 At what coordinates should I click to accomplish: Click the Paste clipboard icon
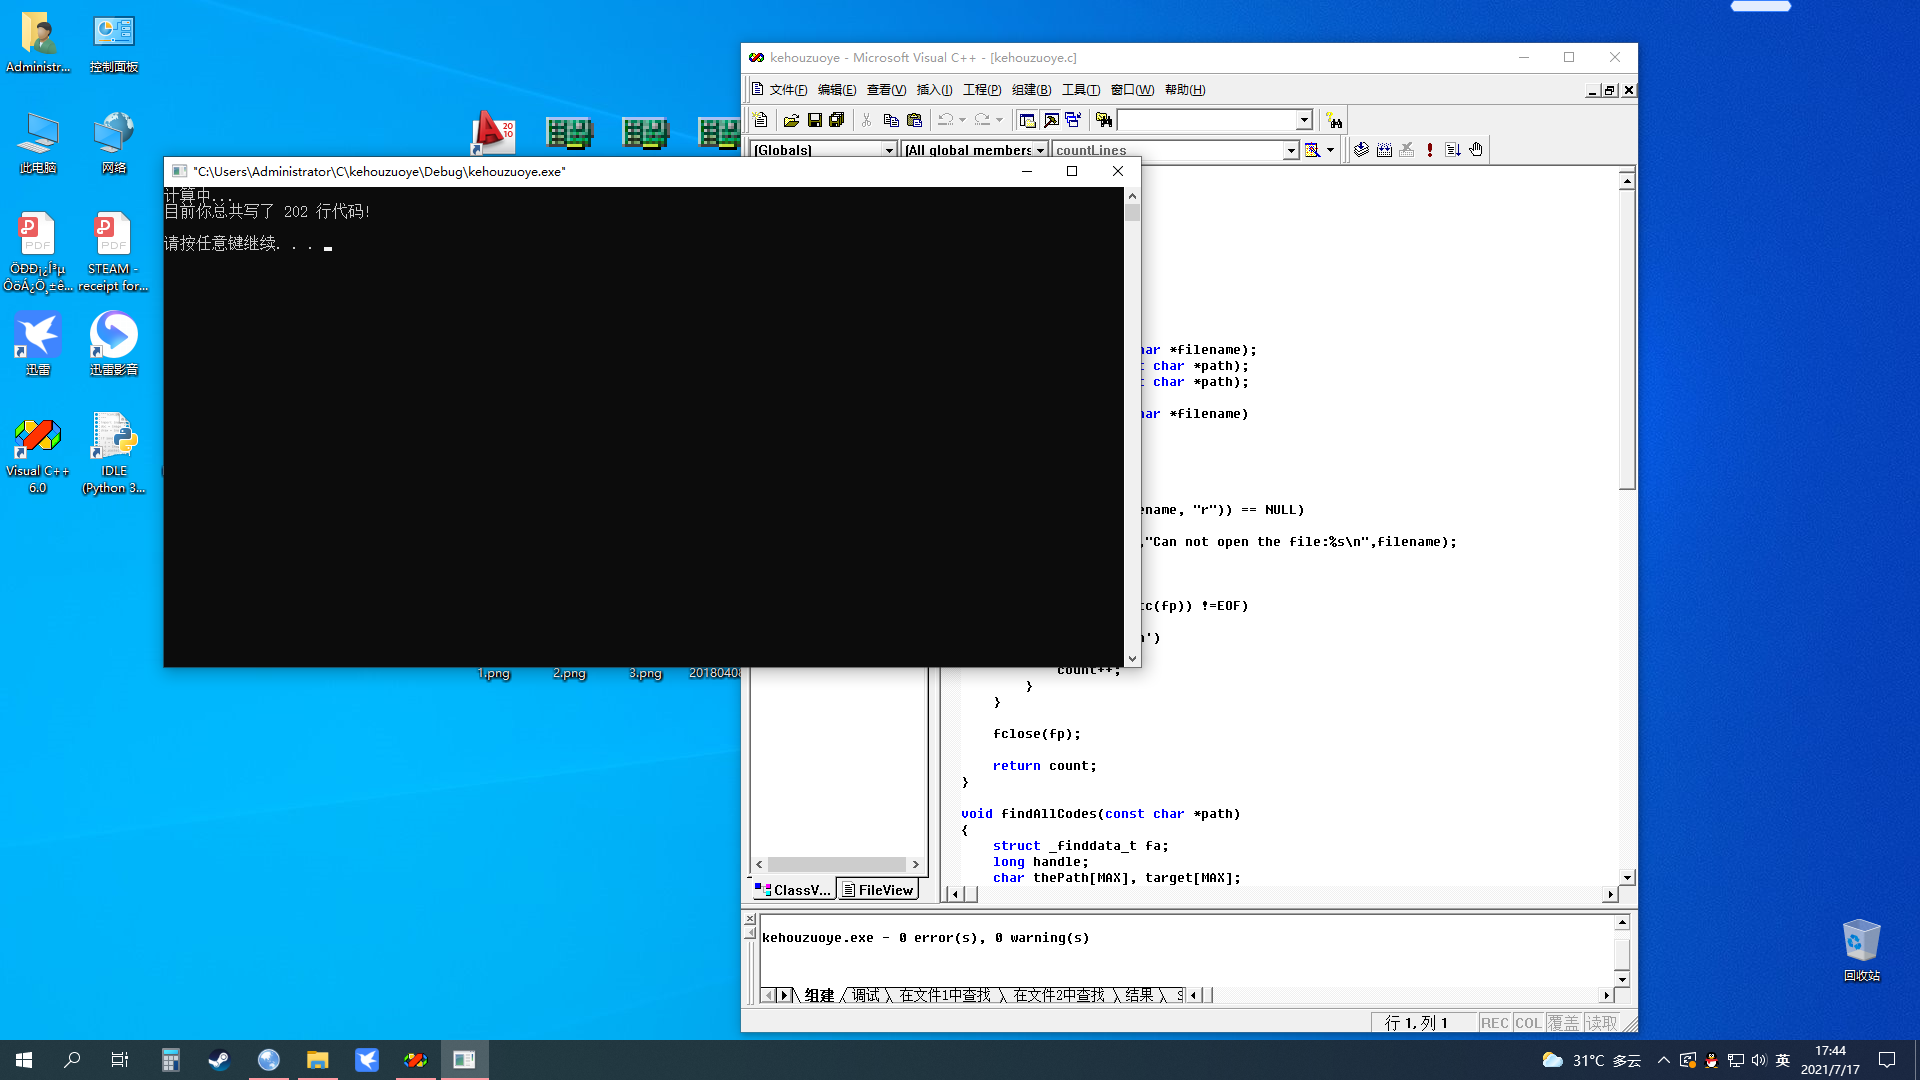(x=914, y=120)
